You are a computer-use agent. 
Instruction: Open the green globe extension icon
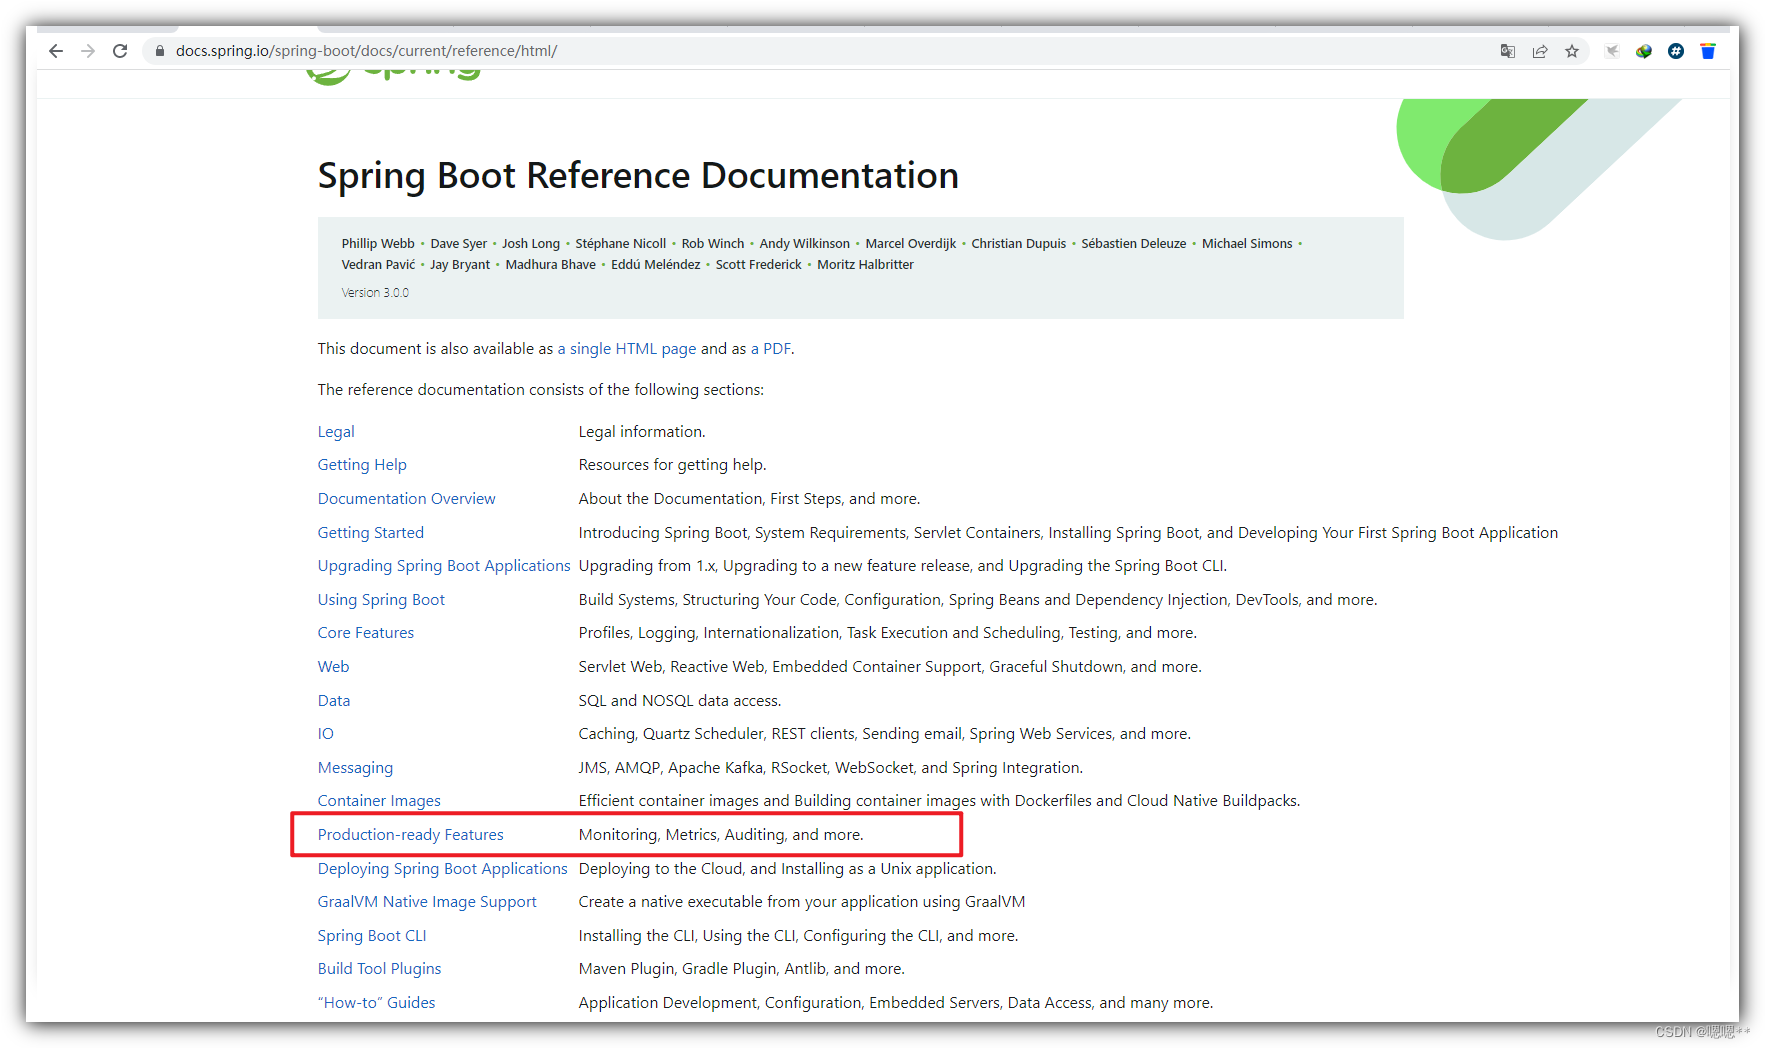coord(1644,51)
